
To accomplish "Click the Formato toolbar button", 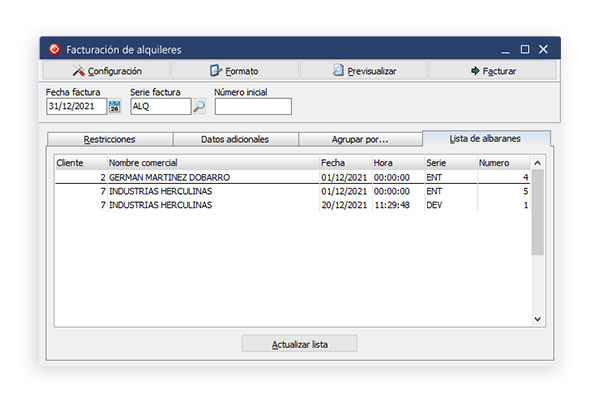I will coord(234,71).
